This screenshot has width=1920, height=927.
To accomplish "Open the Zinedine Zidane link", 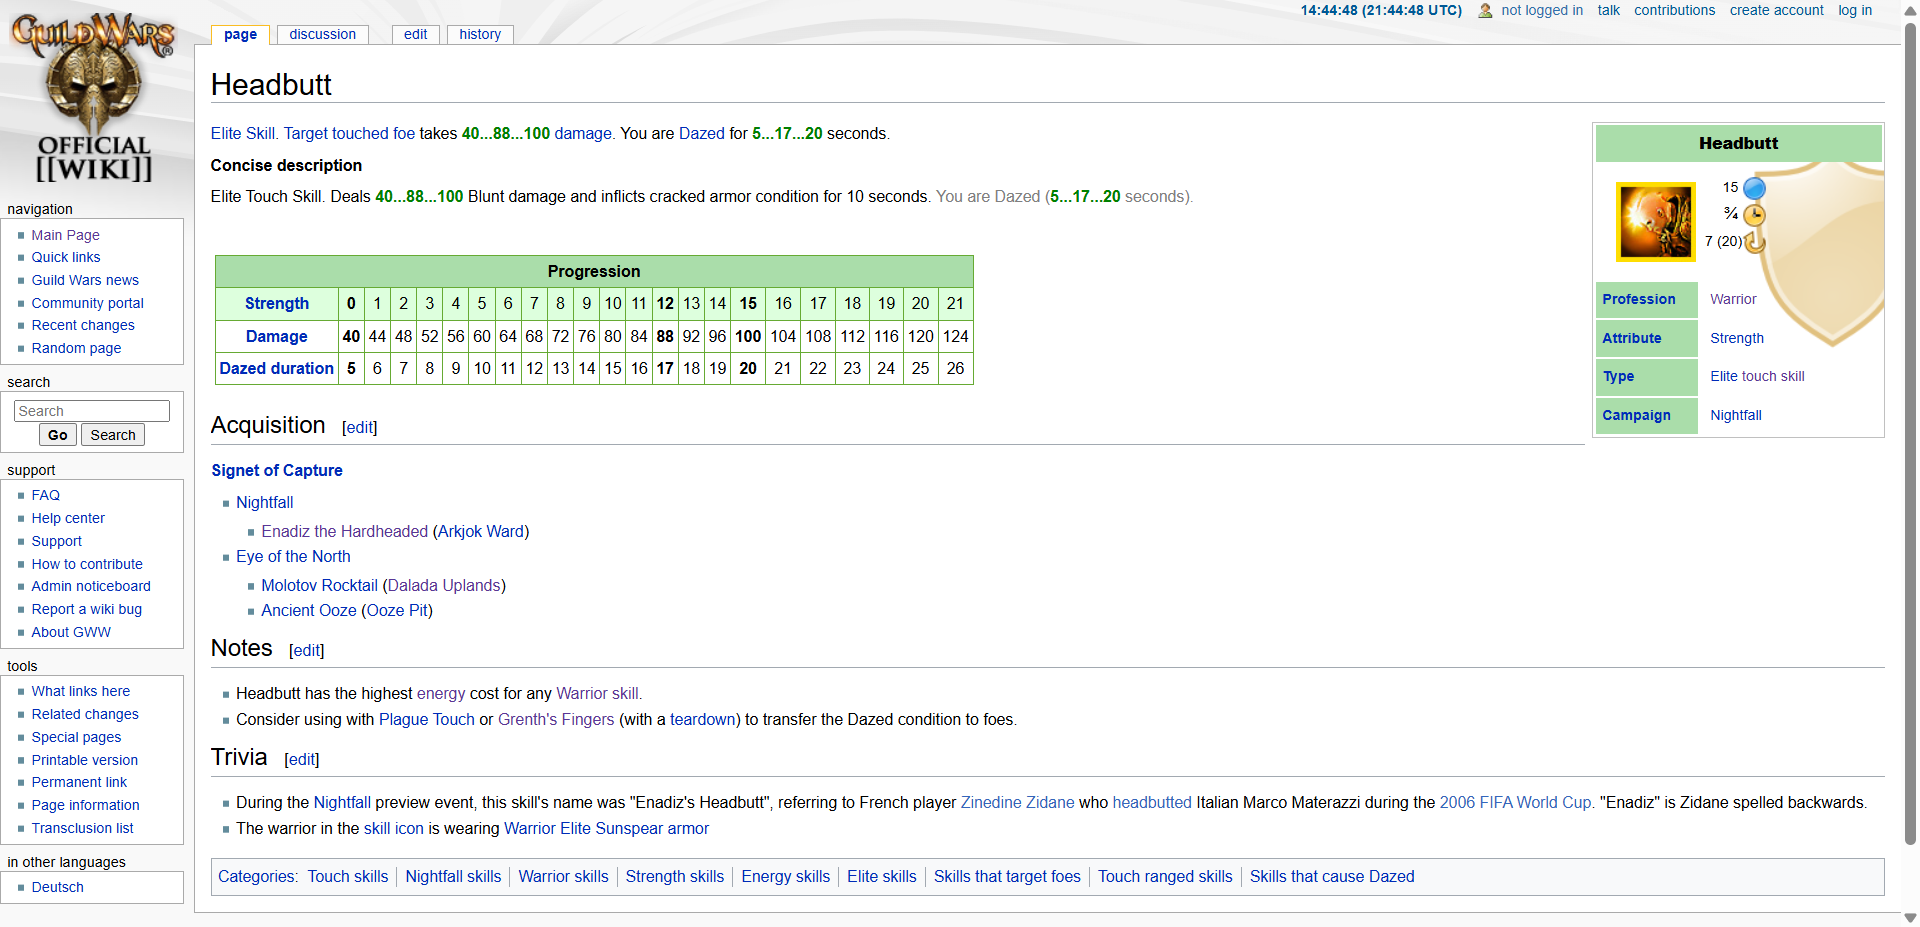I will click(1017, 802).
